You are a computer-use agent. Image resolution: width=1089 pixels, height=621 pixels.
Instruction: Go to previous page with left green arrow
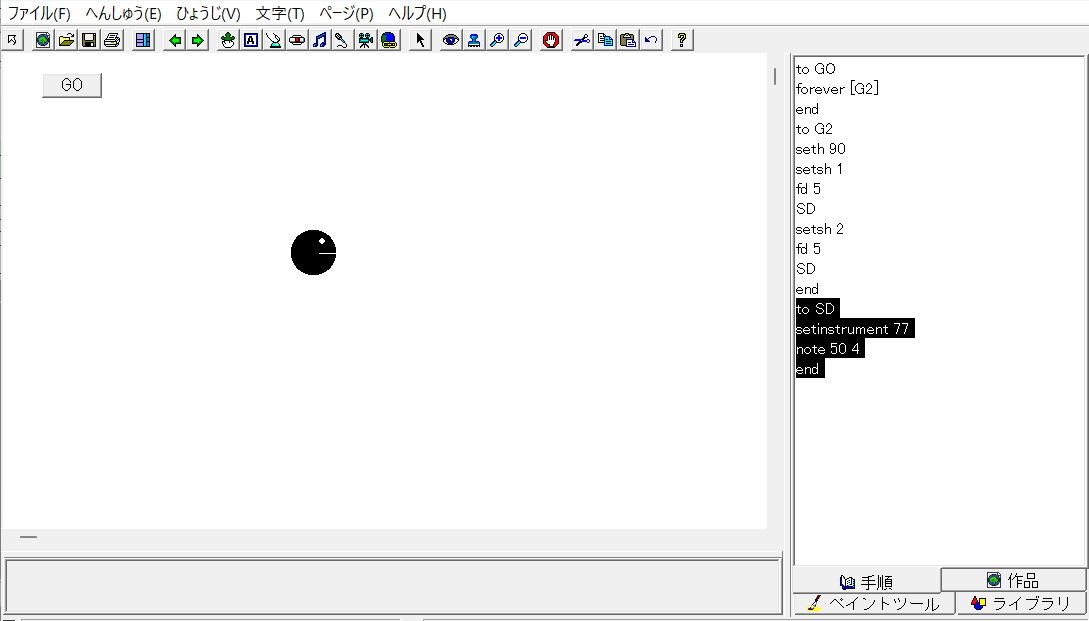click(x=175, y=40)
